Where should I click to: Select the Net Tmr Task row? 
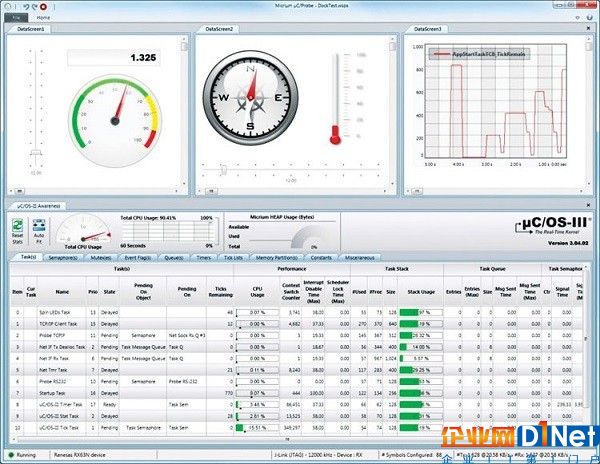[x=297, y=370]
